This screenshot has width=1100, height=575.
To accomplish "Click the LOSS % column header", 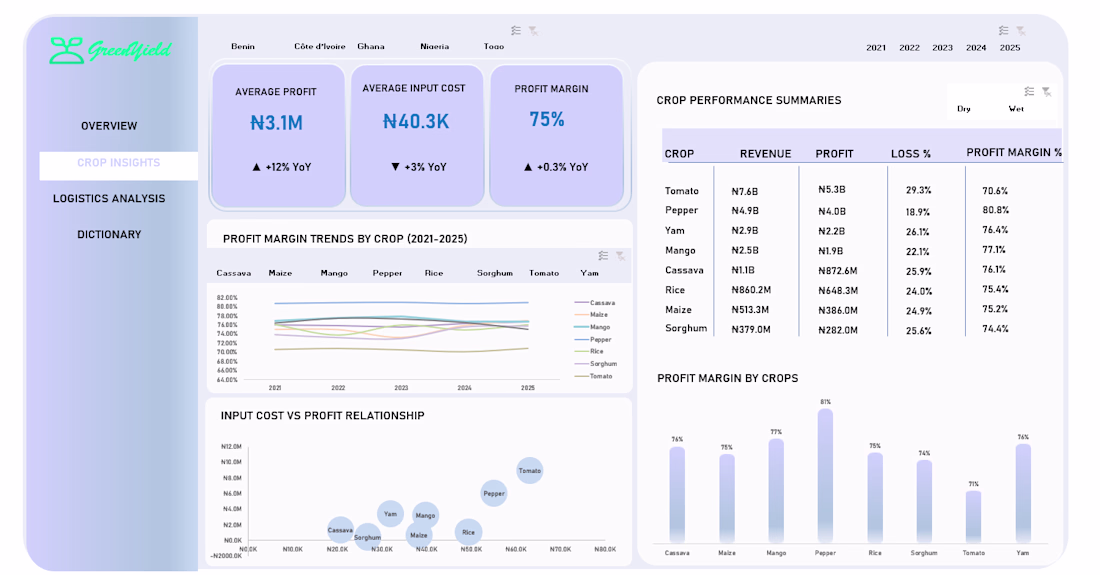I will click(x=911, y=154).
